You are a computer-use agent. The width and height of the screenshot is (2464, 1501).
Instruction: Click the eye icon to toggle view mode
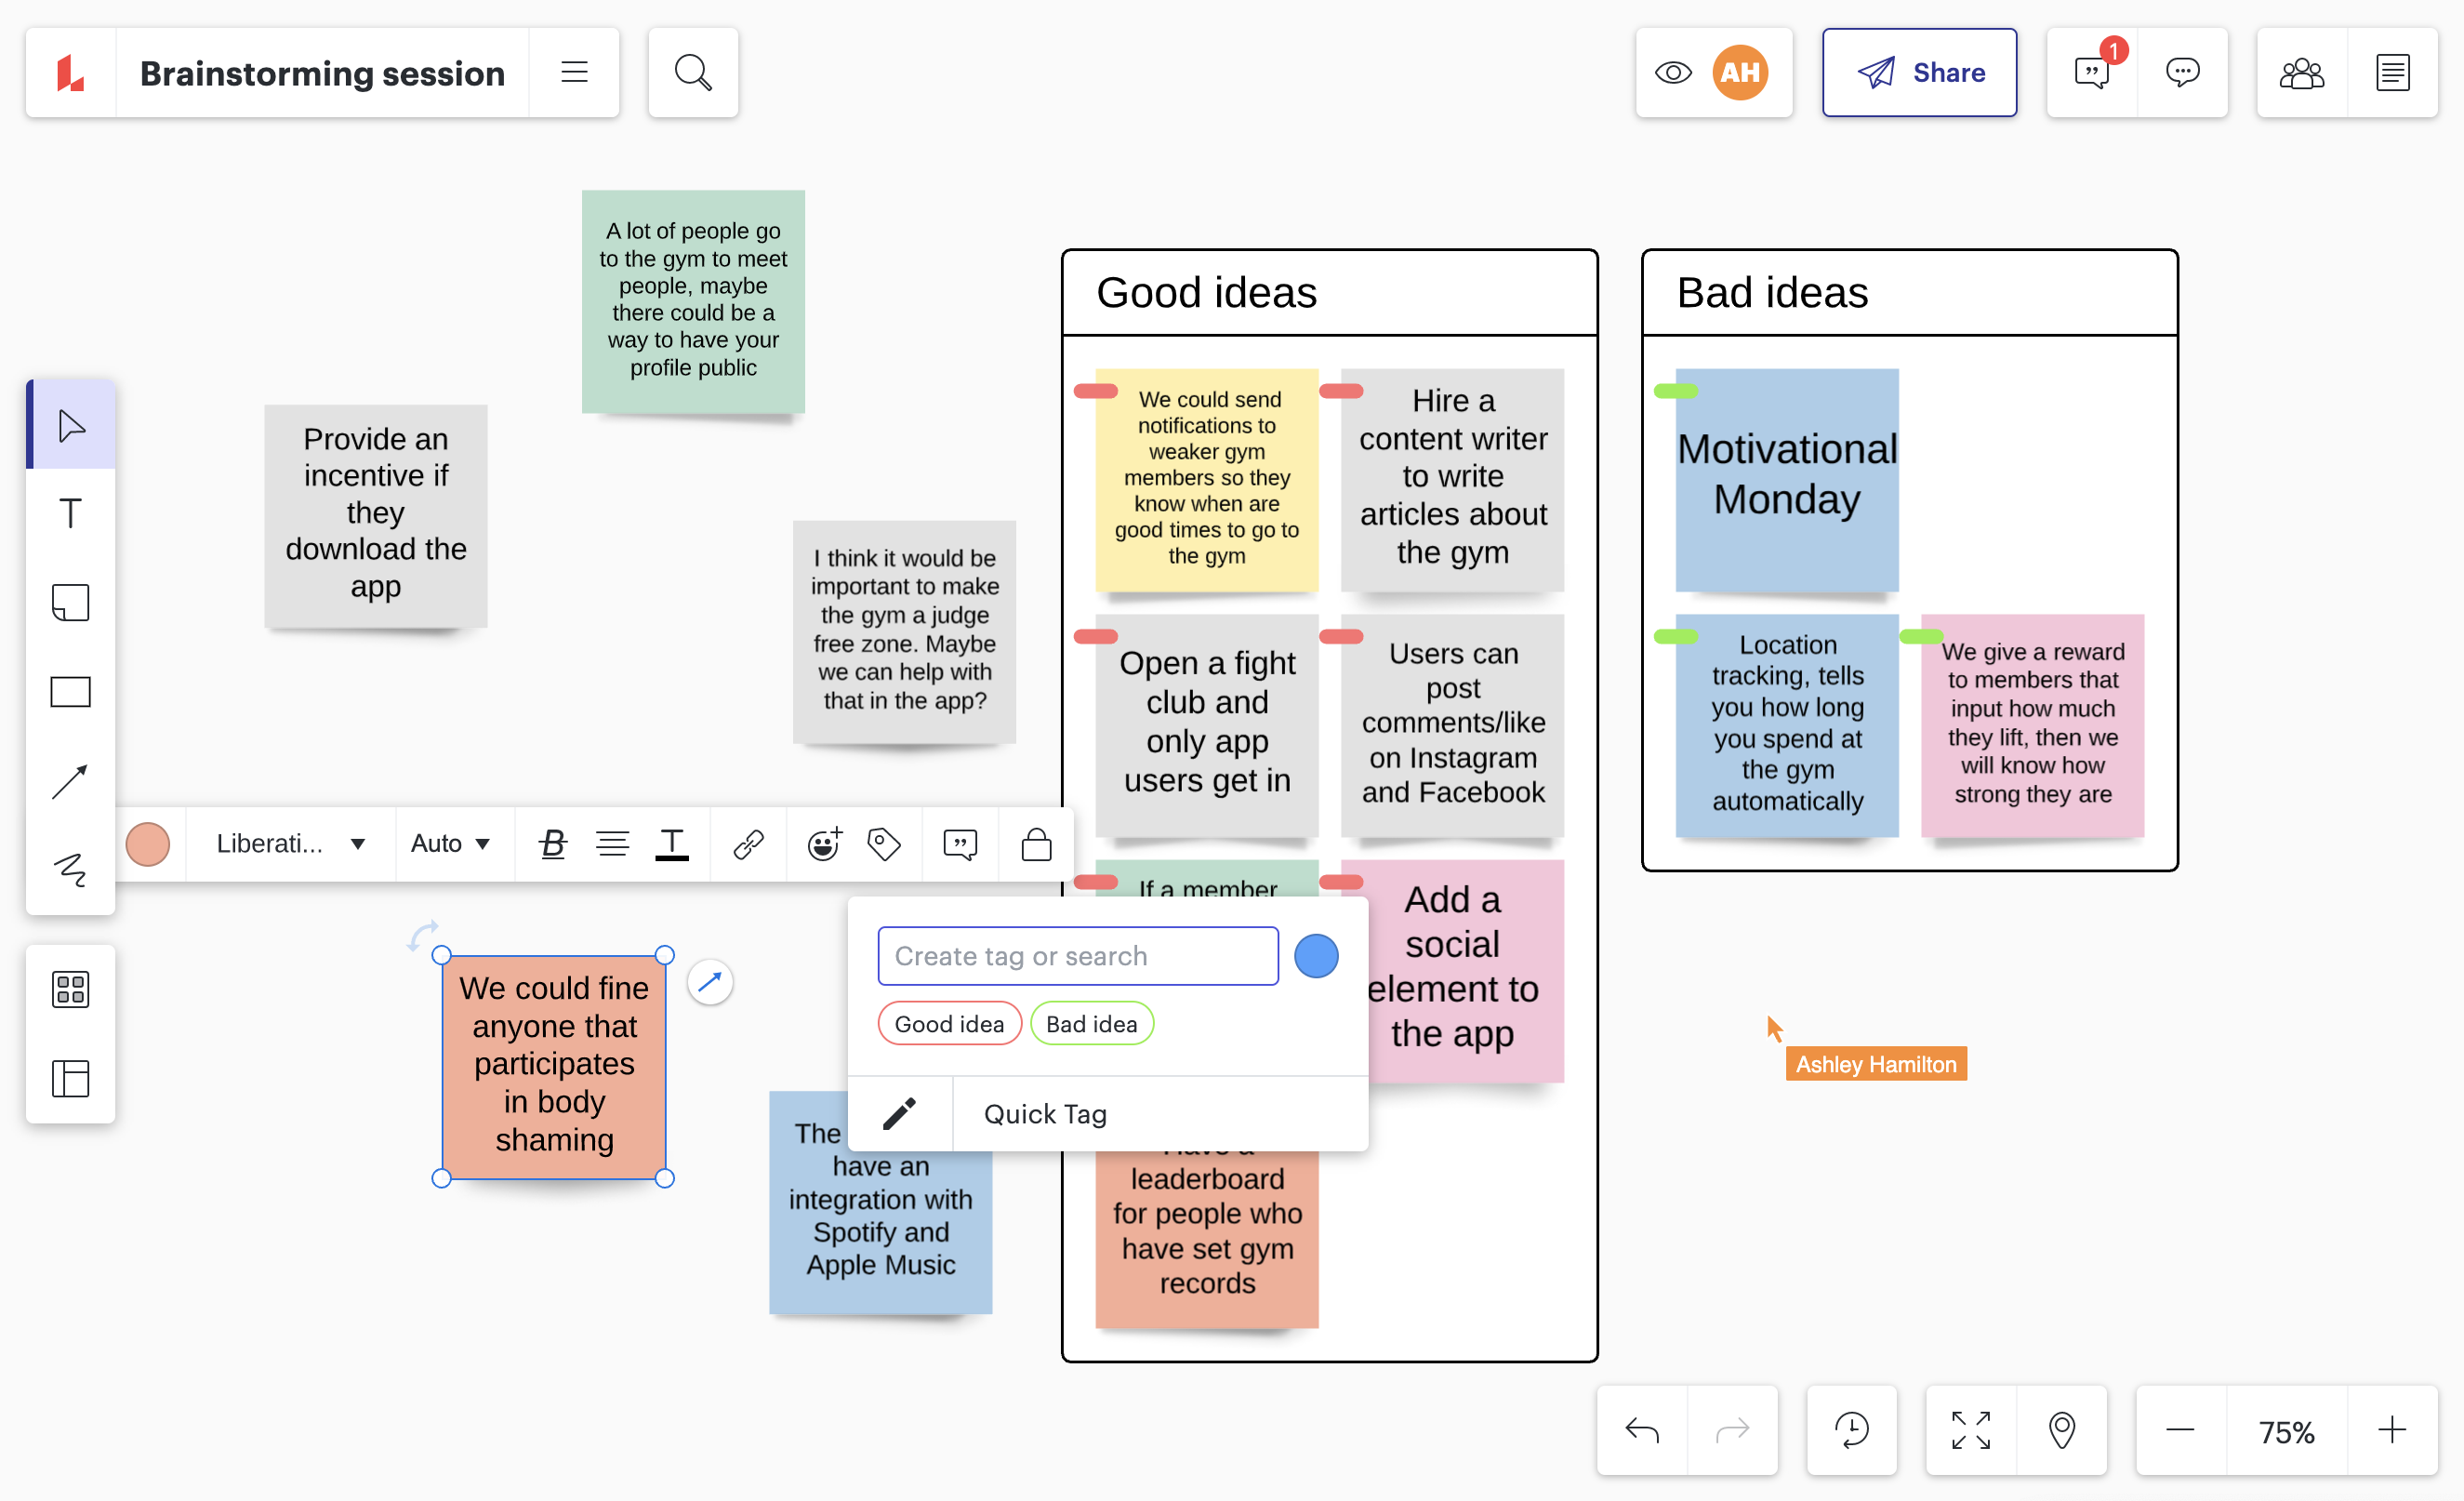[x=1672, y=73]
